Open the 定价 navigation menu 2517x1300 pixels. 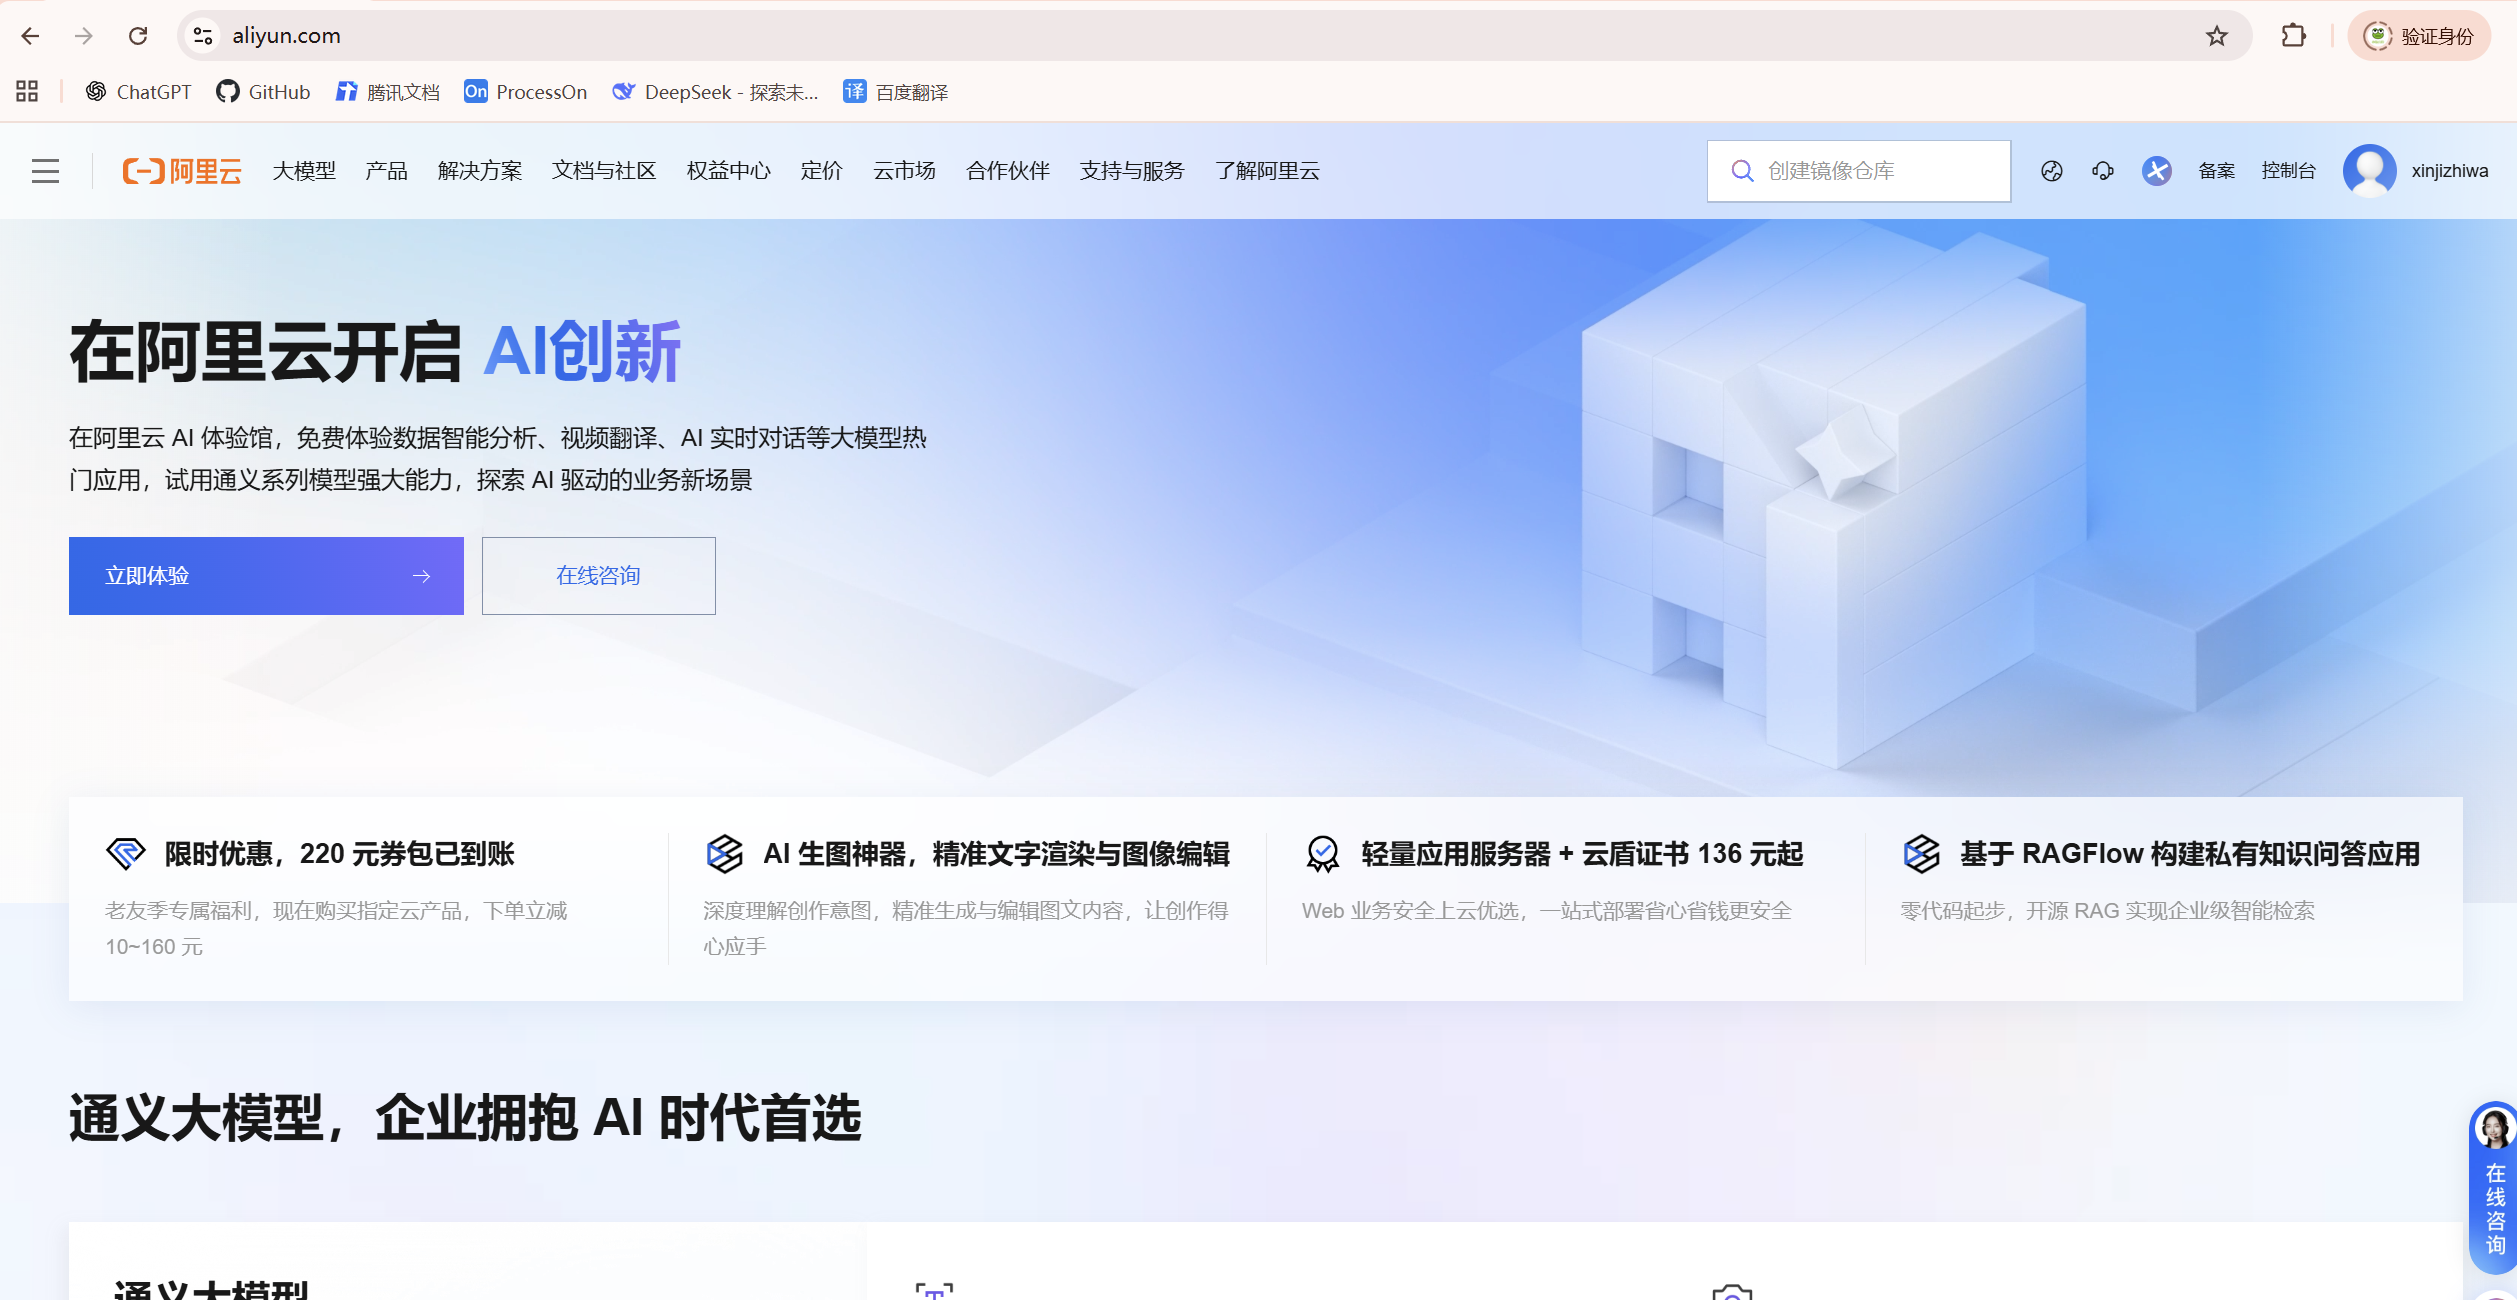pyautogui.click(x=821, y=171)
